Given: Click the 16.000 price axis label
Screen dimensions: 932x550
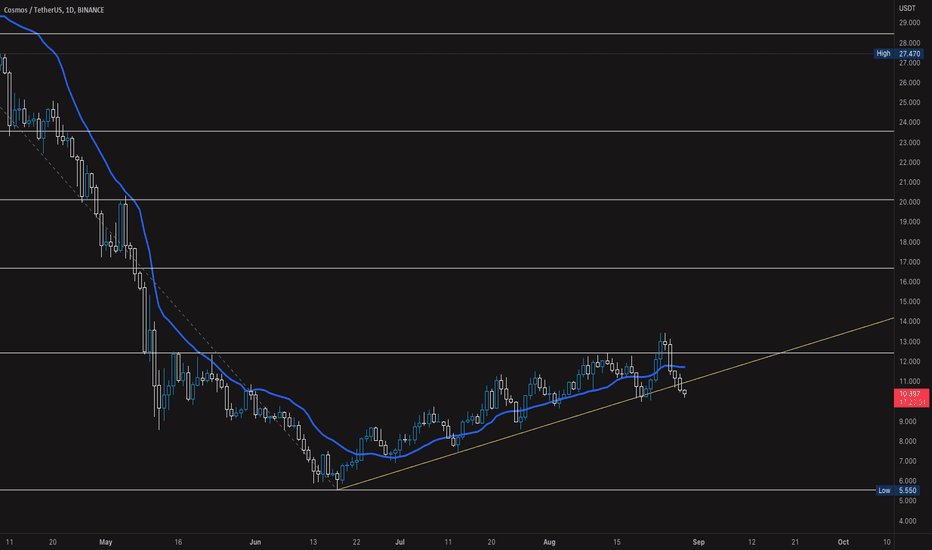Looking at the screenshot, I should tap(909, 282).
